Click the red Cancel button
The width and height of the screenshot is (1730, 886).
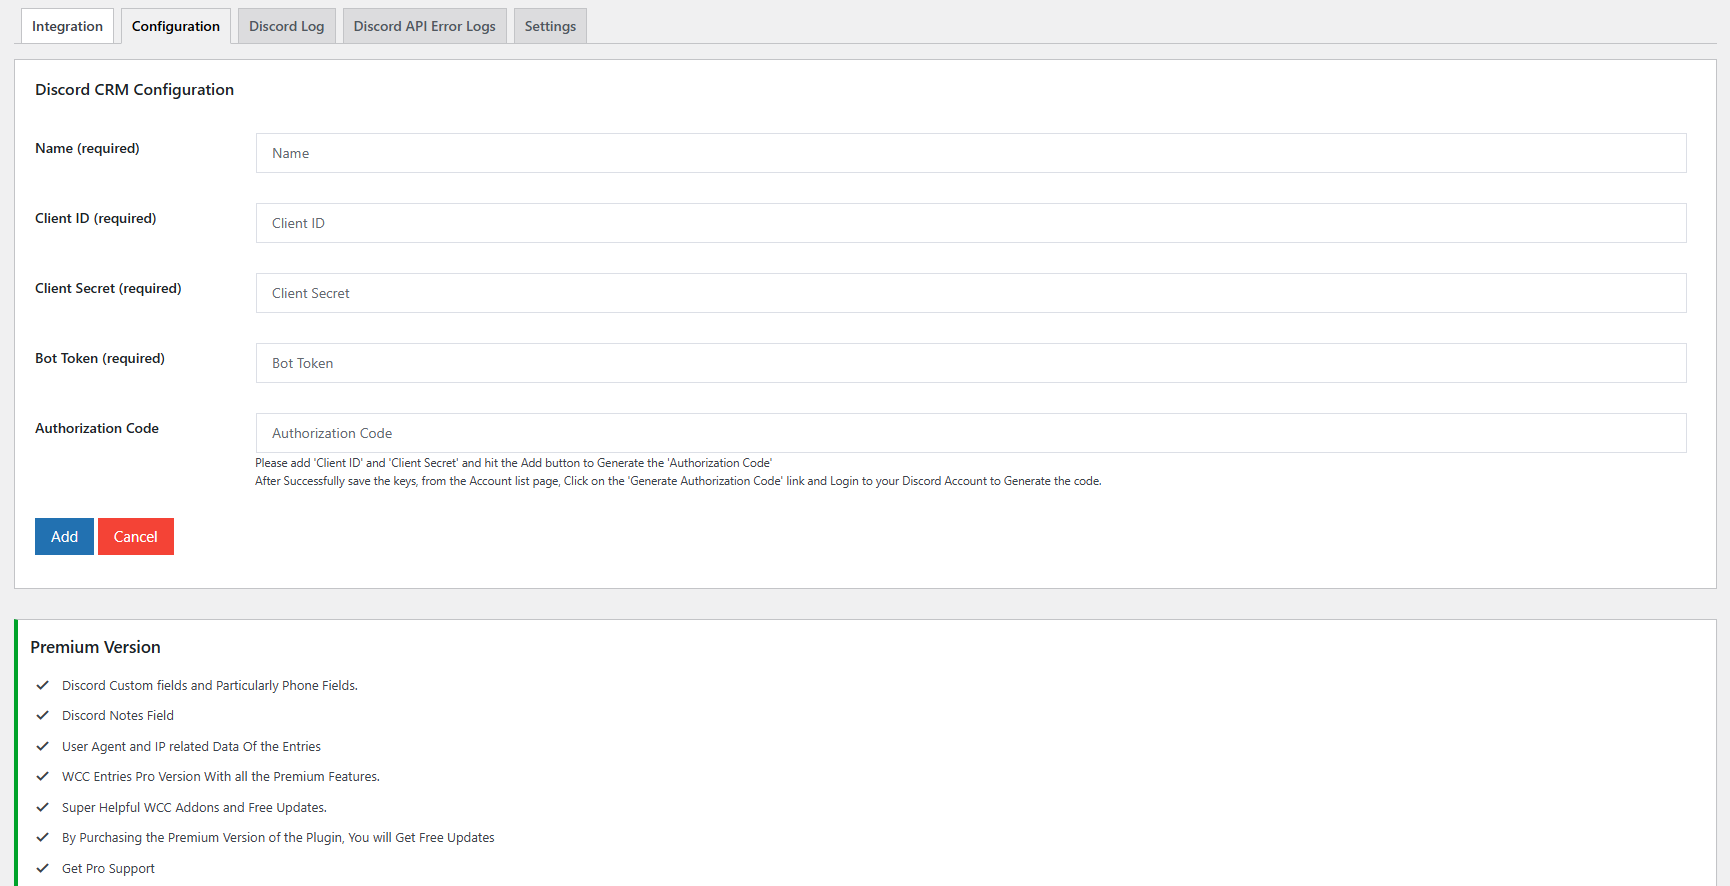pos(136,537)
